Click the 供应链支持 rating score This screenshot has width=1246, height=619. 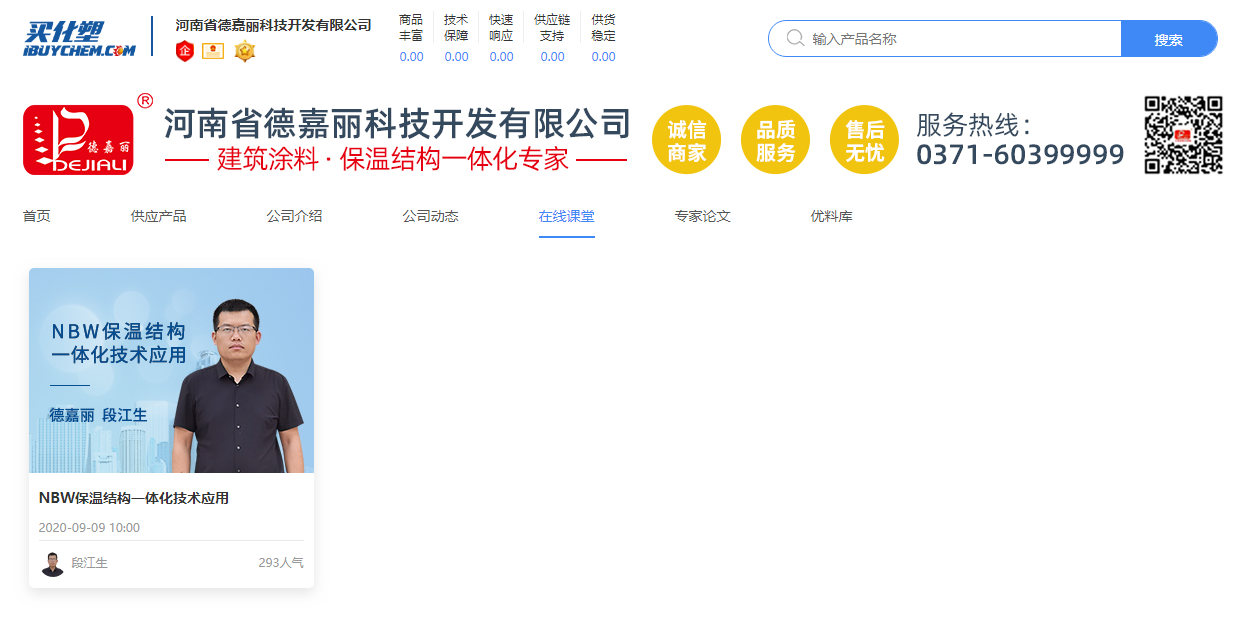[x=552, y=57]
